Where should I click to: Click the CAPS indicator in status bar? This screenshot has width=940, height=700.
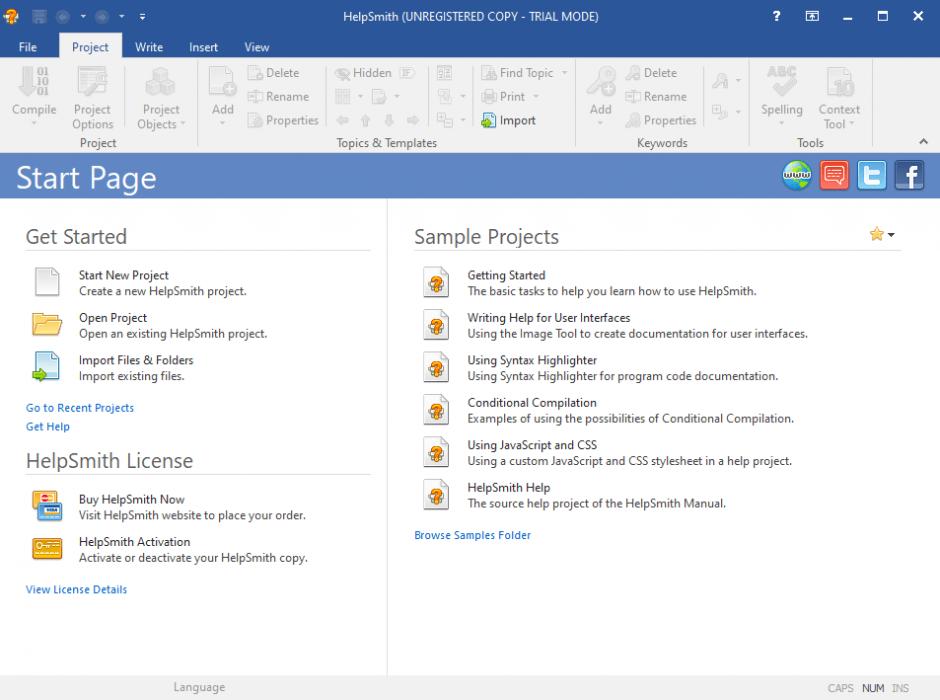coord(840,688)
